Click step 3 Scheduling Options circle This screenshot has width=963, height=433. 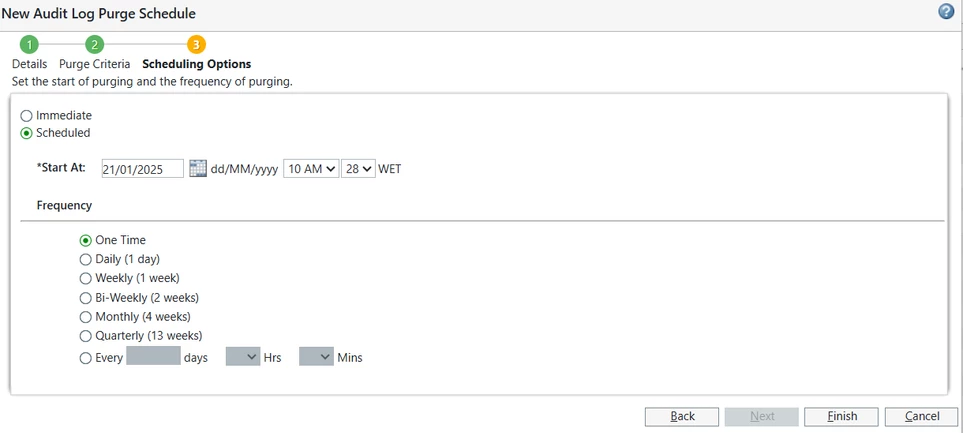click(196, 44)
